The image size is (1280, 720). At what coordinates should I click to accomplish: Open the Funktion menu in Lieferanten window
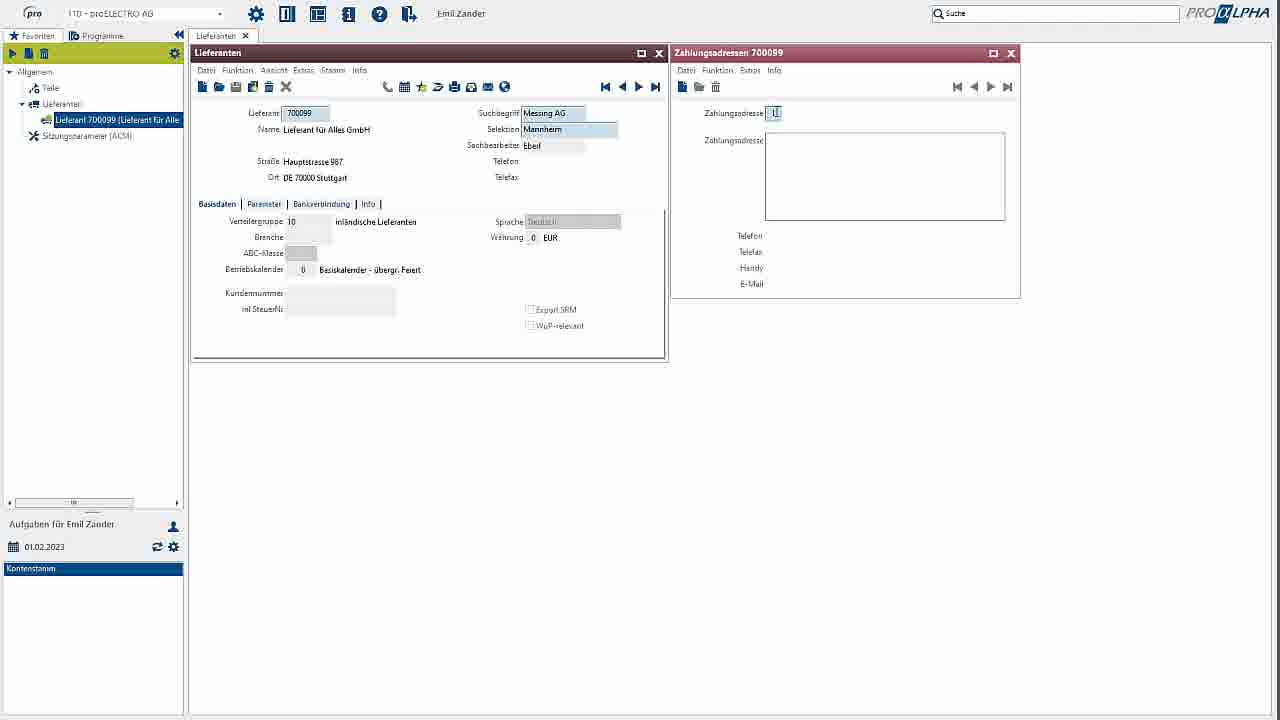pos(238,71)
